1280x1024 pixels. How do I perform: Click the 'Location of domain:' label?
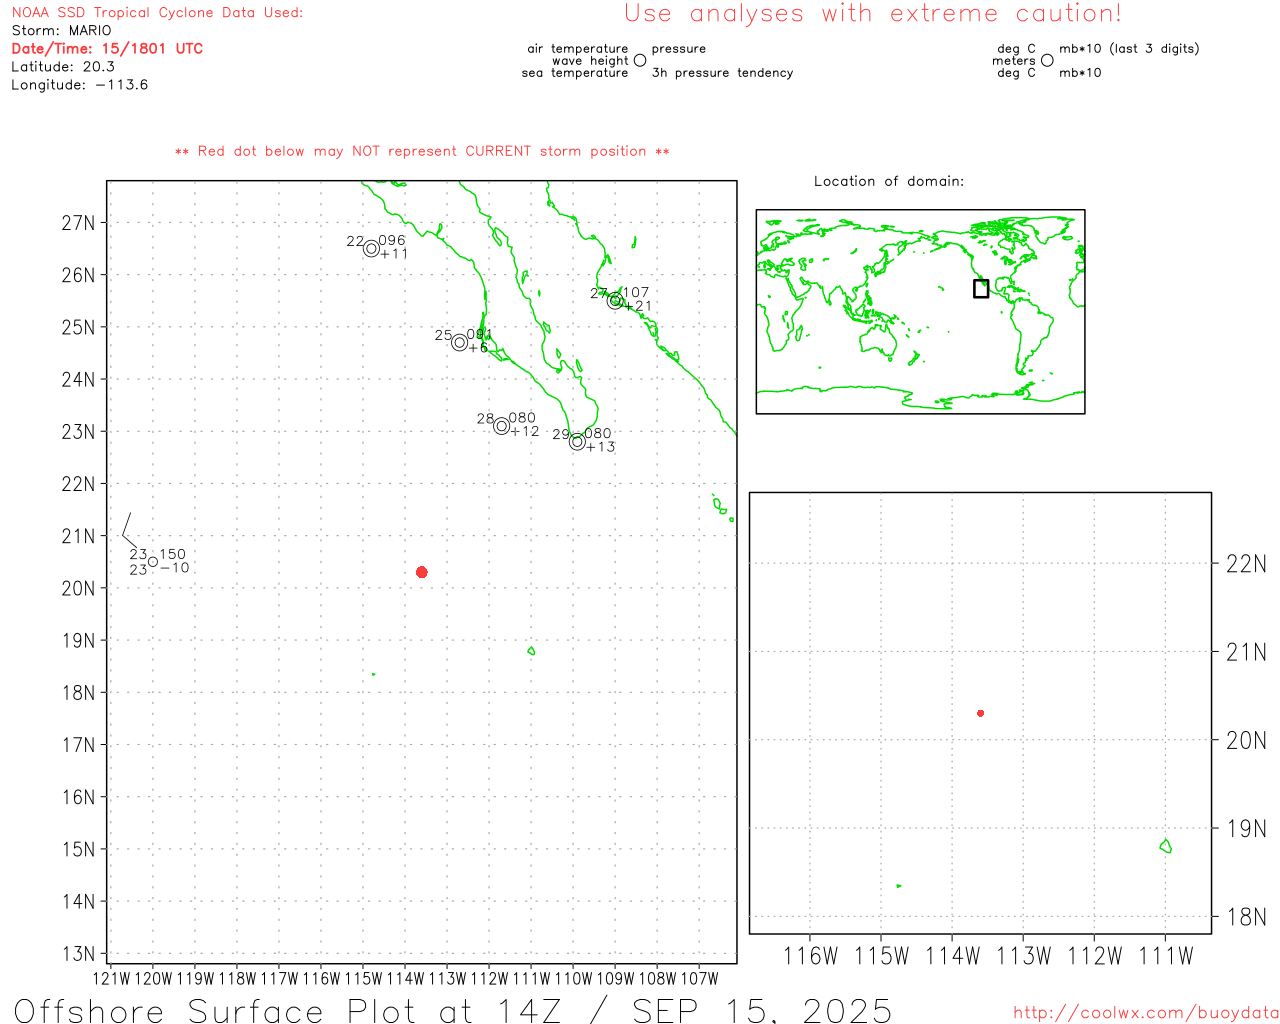pos(889,181)
